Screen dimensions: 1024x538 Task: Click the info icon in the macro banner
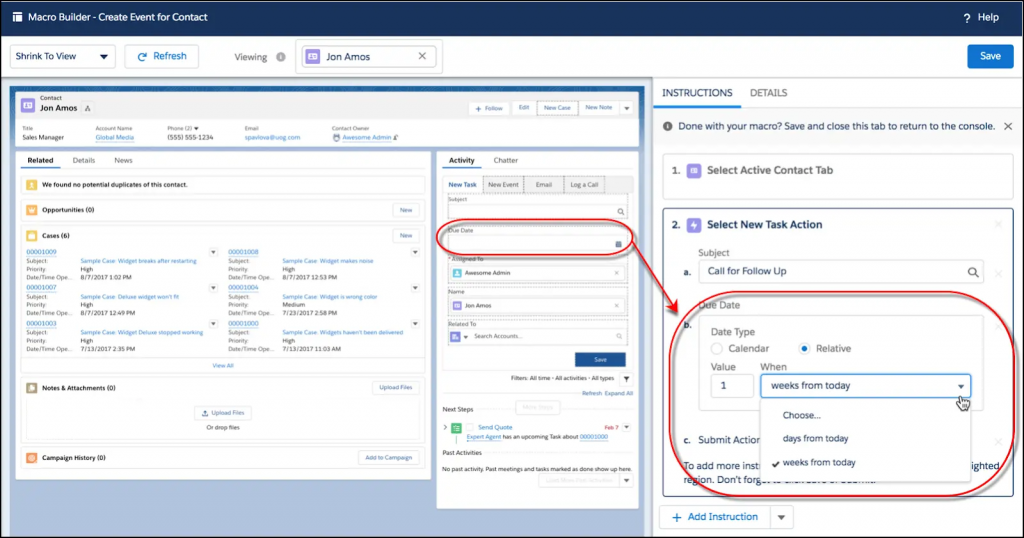click(667, 126)
